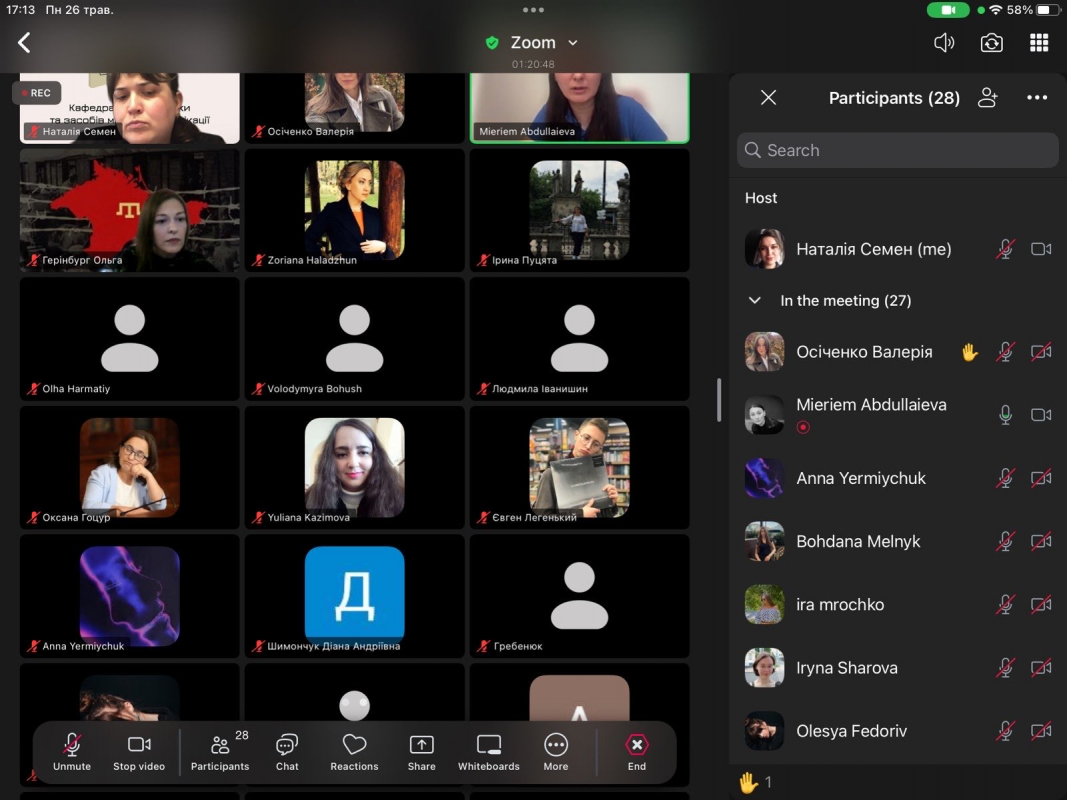Stop video using the camera button
The height and width of the screenshot is (800, 1067).
139,752
